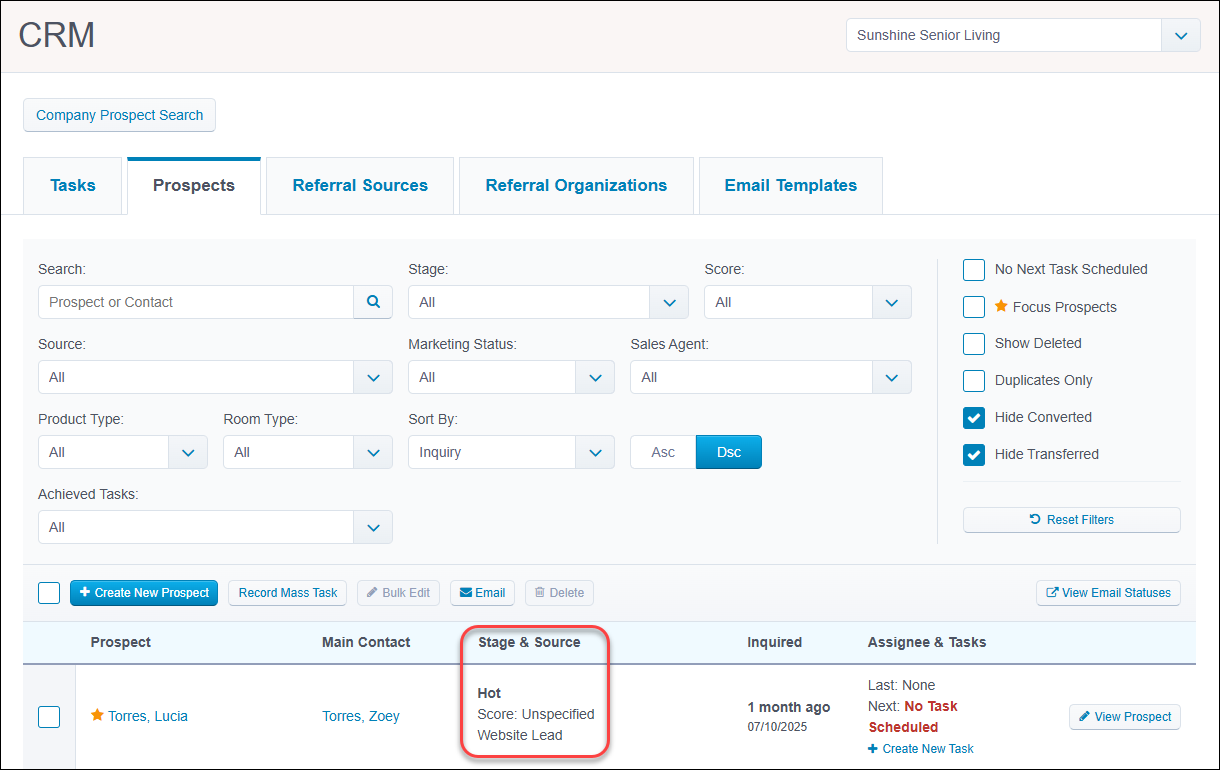
Task: Enable the Focus Prospects checkbox
Action: tap(974, 307)
